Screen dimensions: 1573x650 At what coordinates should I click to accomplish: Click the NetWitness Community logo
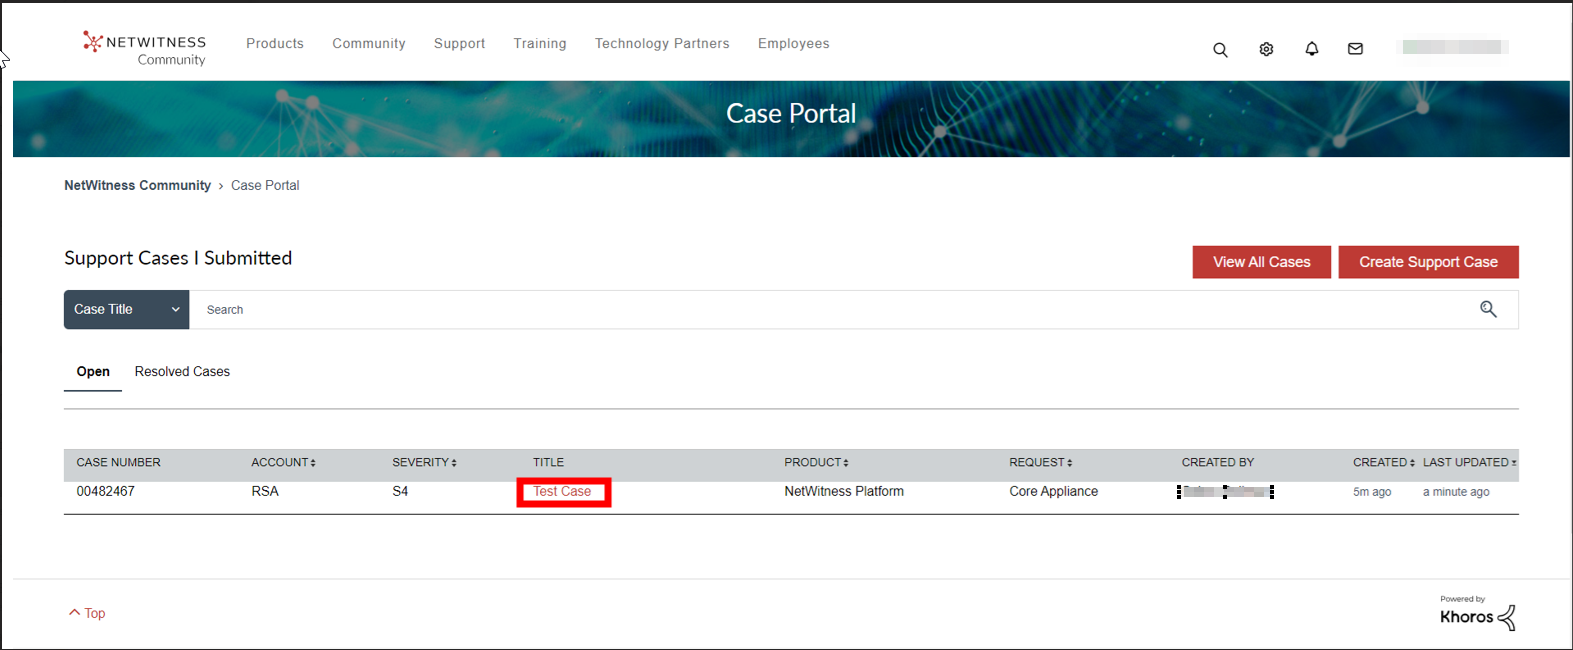(145, 49)
